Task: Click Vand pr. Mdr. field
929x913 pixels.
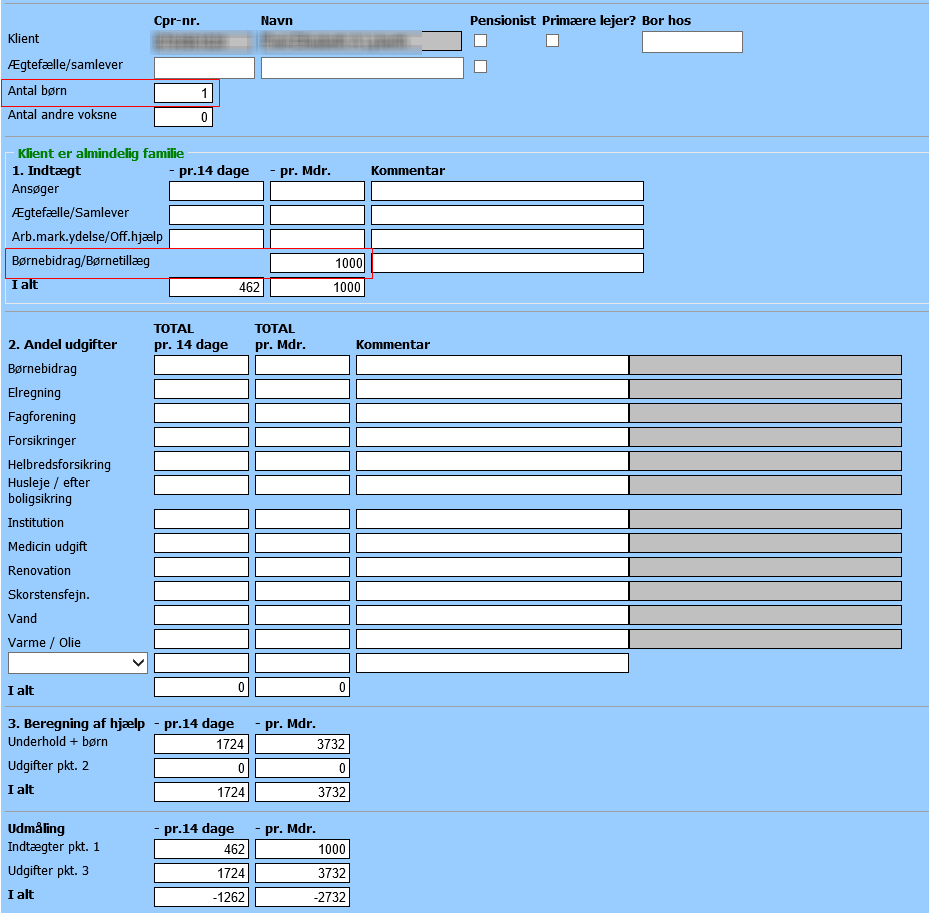Action: pos(302,615)
